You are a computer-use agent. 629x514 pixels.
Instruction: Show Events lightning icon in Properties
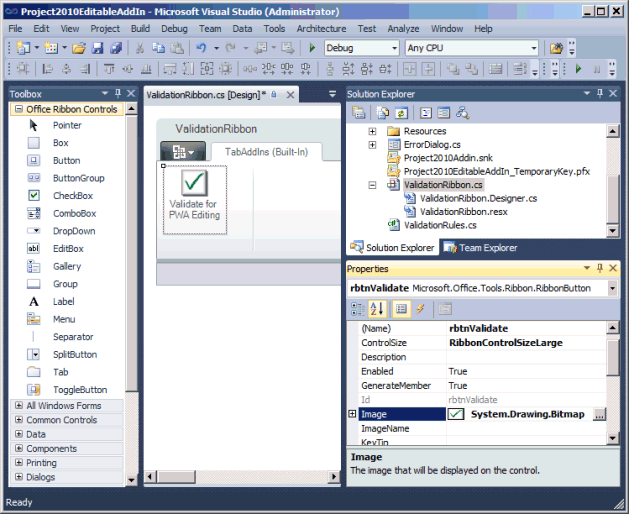tap(420, 309)
